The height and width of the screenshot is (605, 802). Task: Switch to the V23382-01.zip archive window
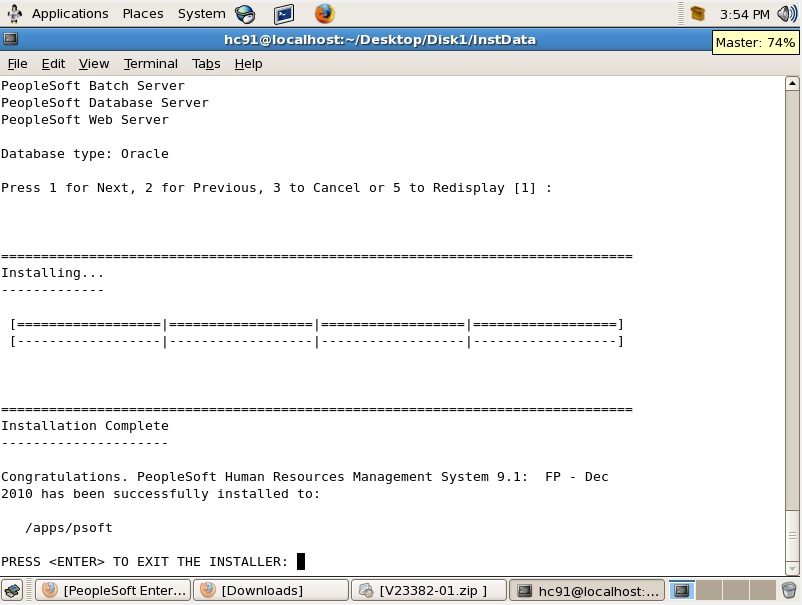(x=430, y=590)
